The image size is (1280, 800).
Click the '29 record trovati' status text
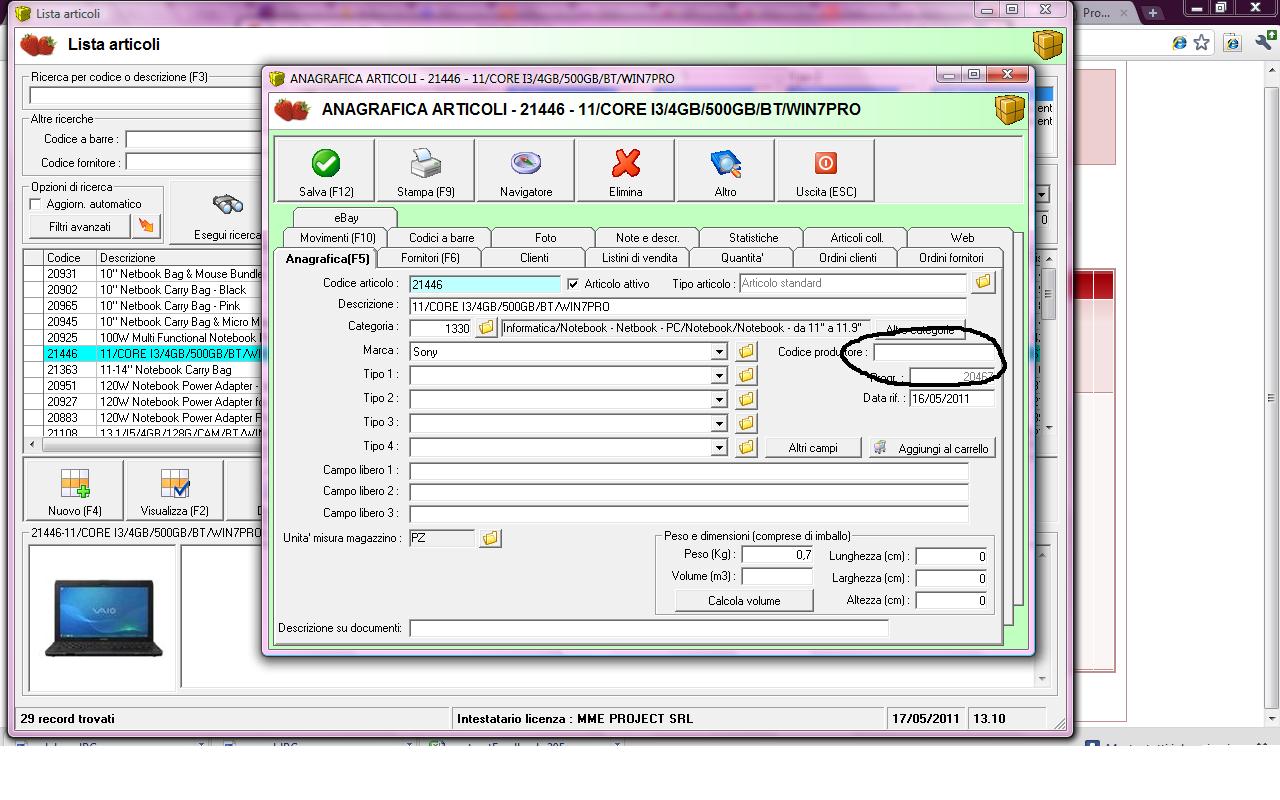pos(68,718)
